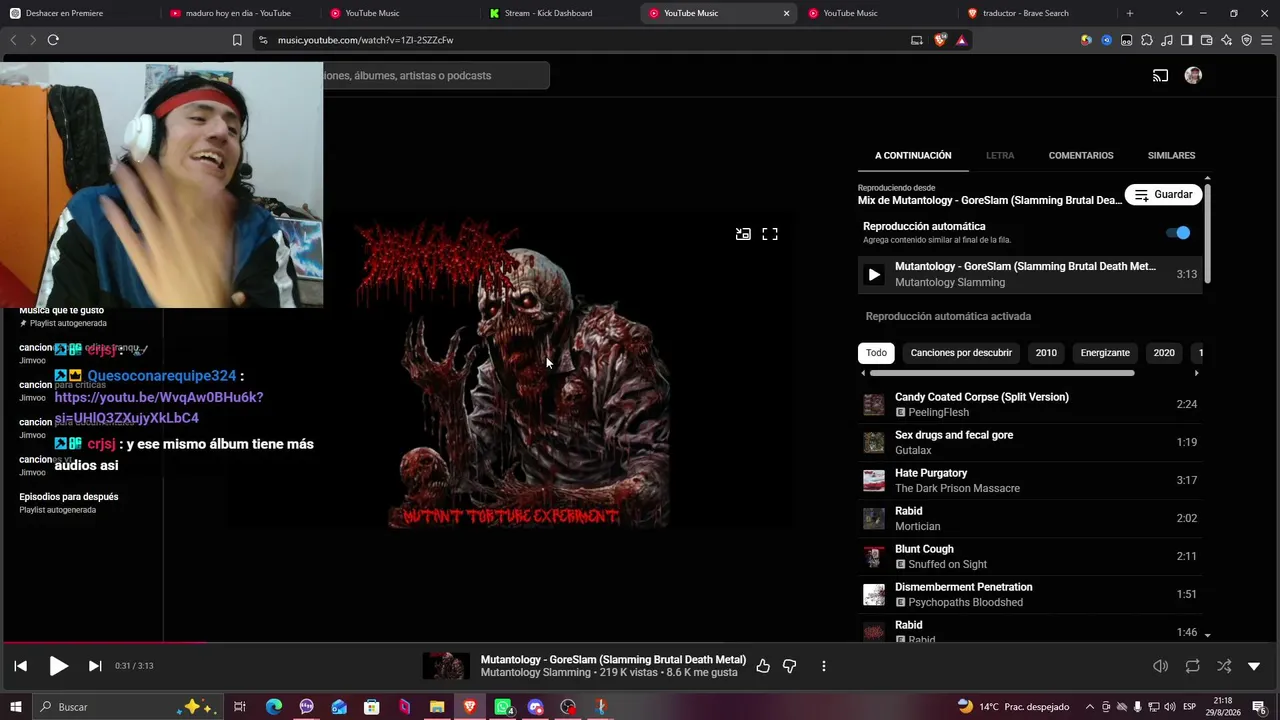Open the Leo AI sparkle icon
The image size is (1280, 720).
[1226, 40]
